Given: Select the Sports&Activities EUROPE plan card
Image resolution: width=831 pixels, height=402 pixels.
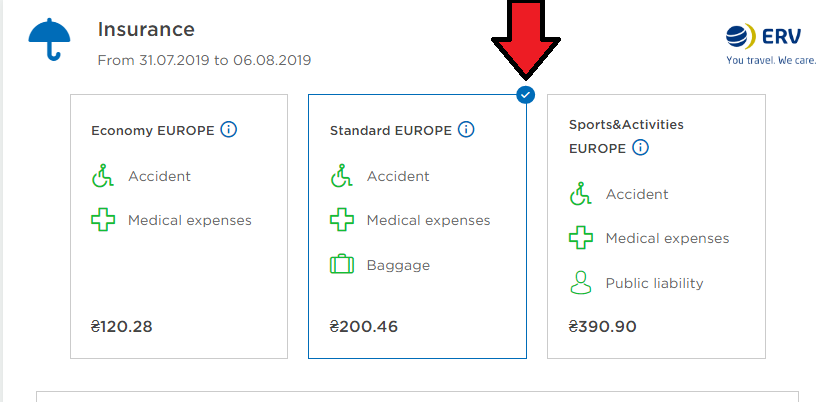Looking at the screenshot, I should tap(656, 227).
